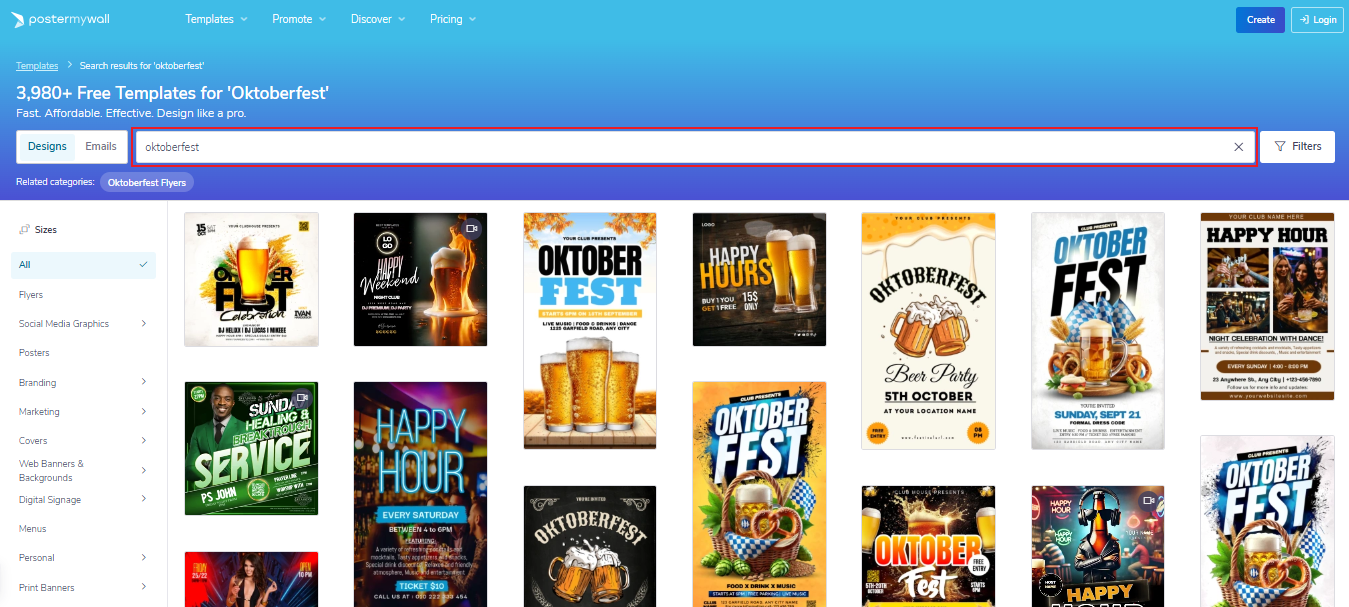Open the Promote menu
Image resolution: width=1349 pixels, height=607 pixels.
pyautogui.click(x=300, y=19)
